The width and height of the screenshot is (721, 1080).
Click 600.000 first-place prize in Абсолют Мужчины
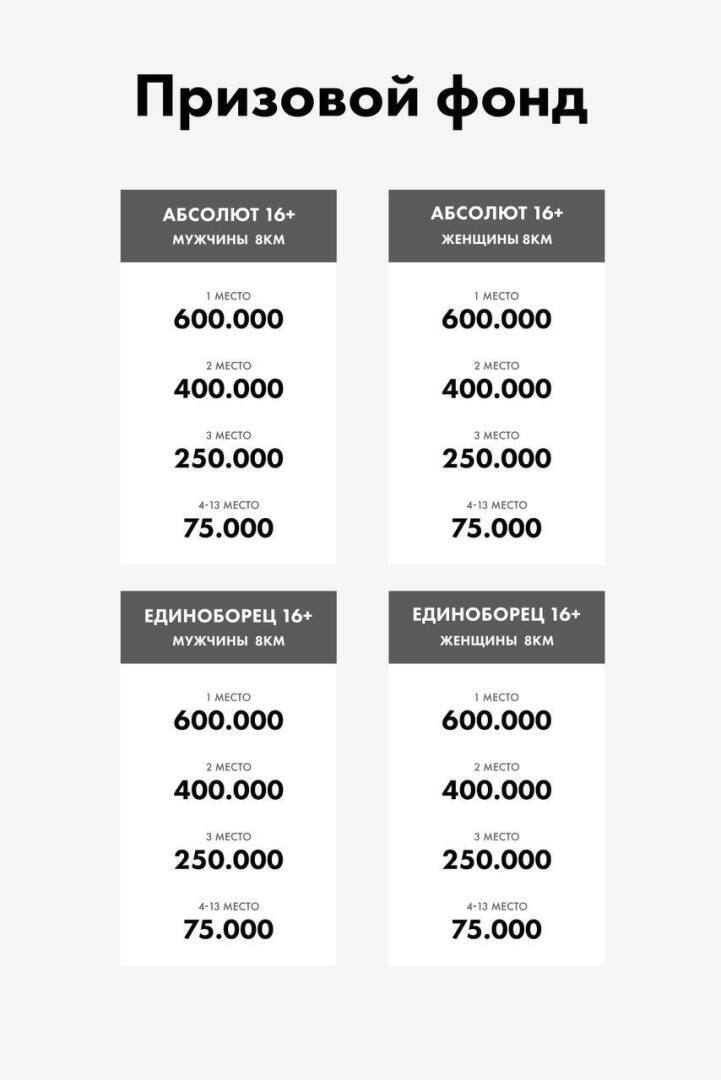coord(228,320)
